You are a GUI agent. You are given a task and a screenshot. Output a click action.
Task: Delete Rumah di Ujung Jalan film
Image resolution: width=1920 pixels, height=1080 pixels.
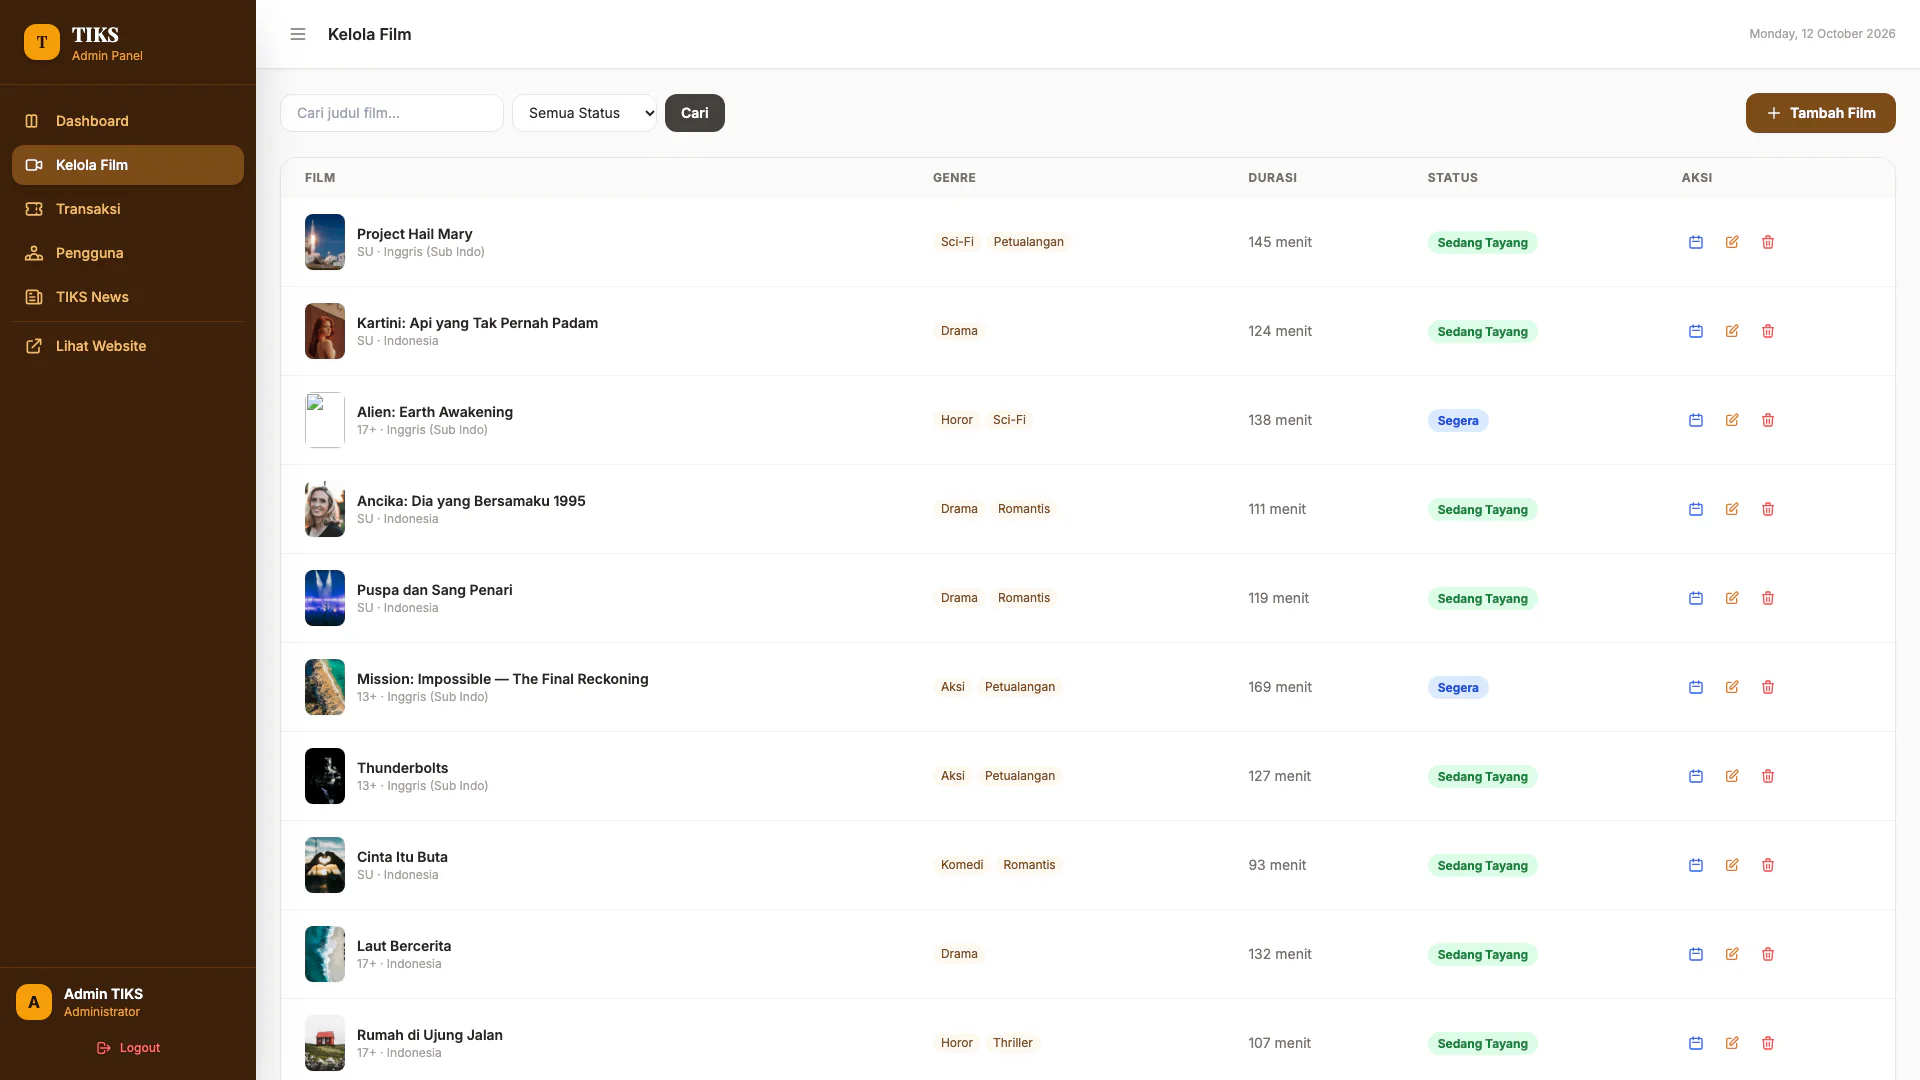click(1768, 1043)
